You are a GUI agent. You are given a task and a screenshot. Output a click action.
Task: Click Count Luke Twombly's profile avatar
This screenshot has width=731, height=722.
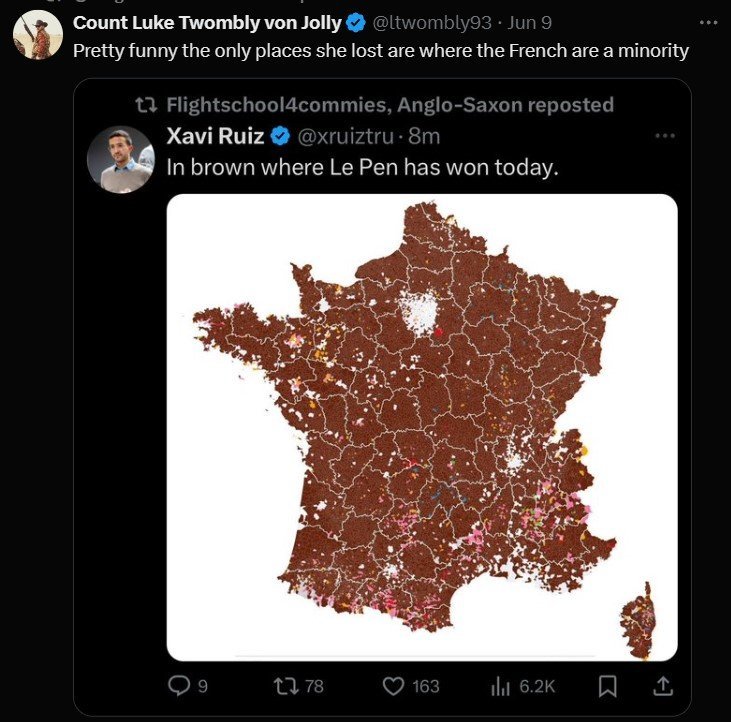(x=38, y=34)
